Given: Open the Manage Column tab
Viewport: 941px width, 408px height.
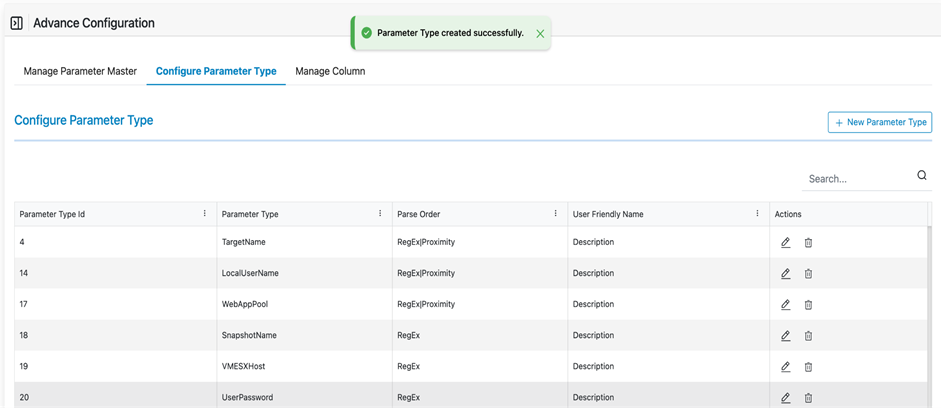Looking at the screenshot, I should click(x=330, y=72).
